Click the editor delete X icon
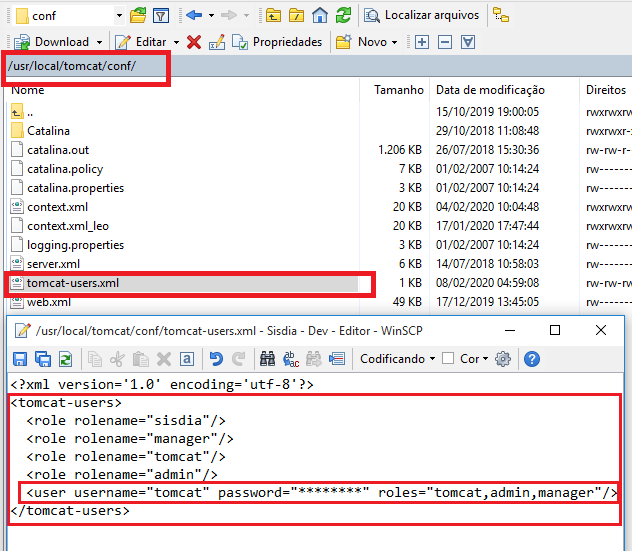The height and width of the screenshot is (551, 632). tap(164, 359)
